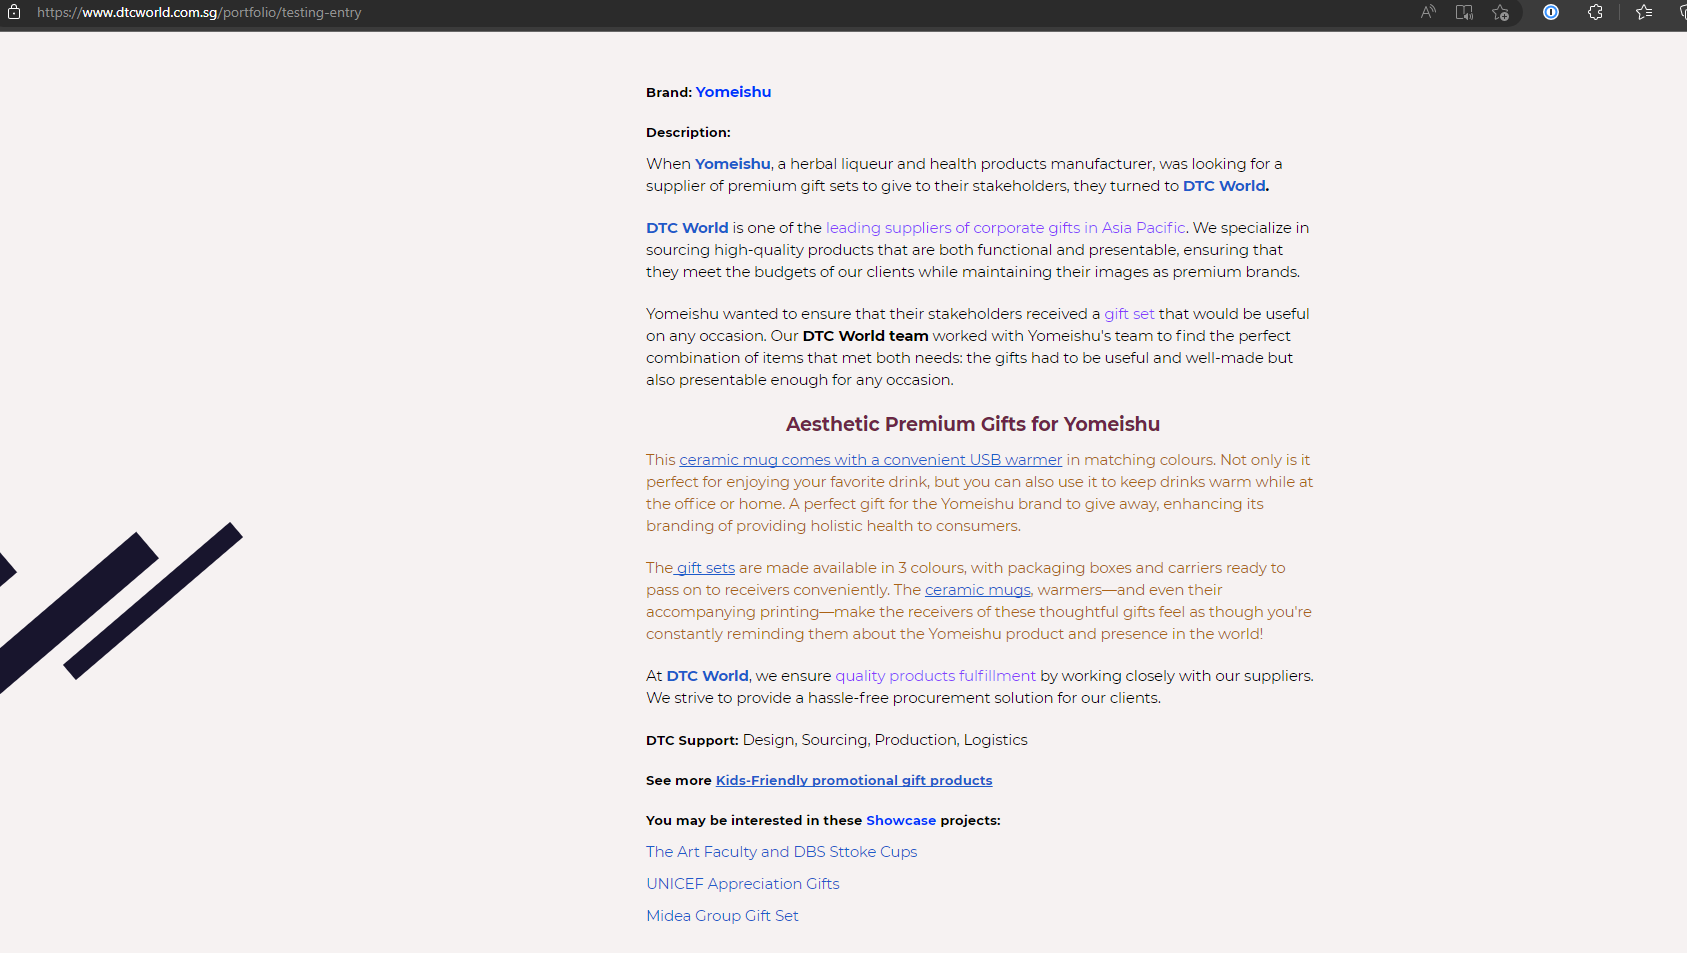The height and width of the screenshot is (953, 1687).
Task: Open UNICEF Appreciation Gifts project
Action: click(743, 884)
